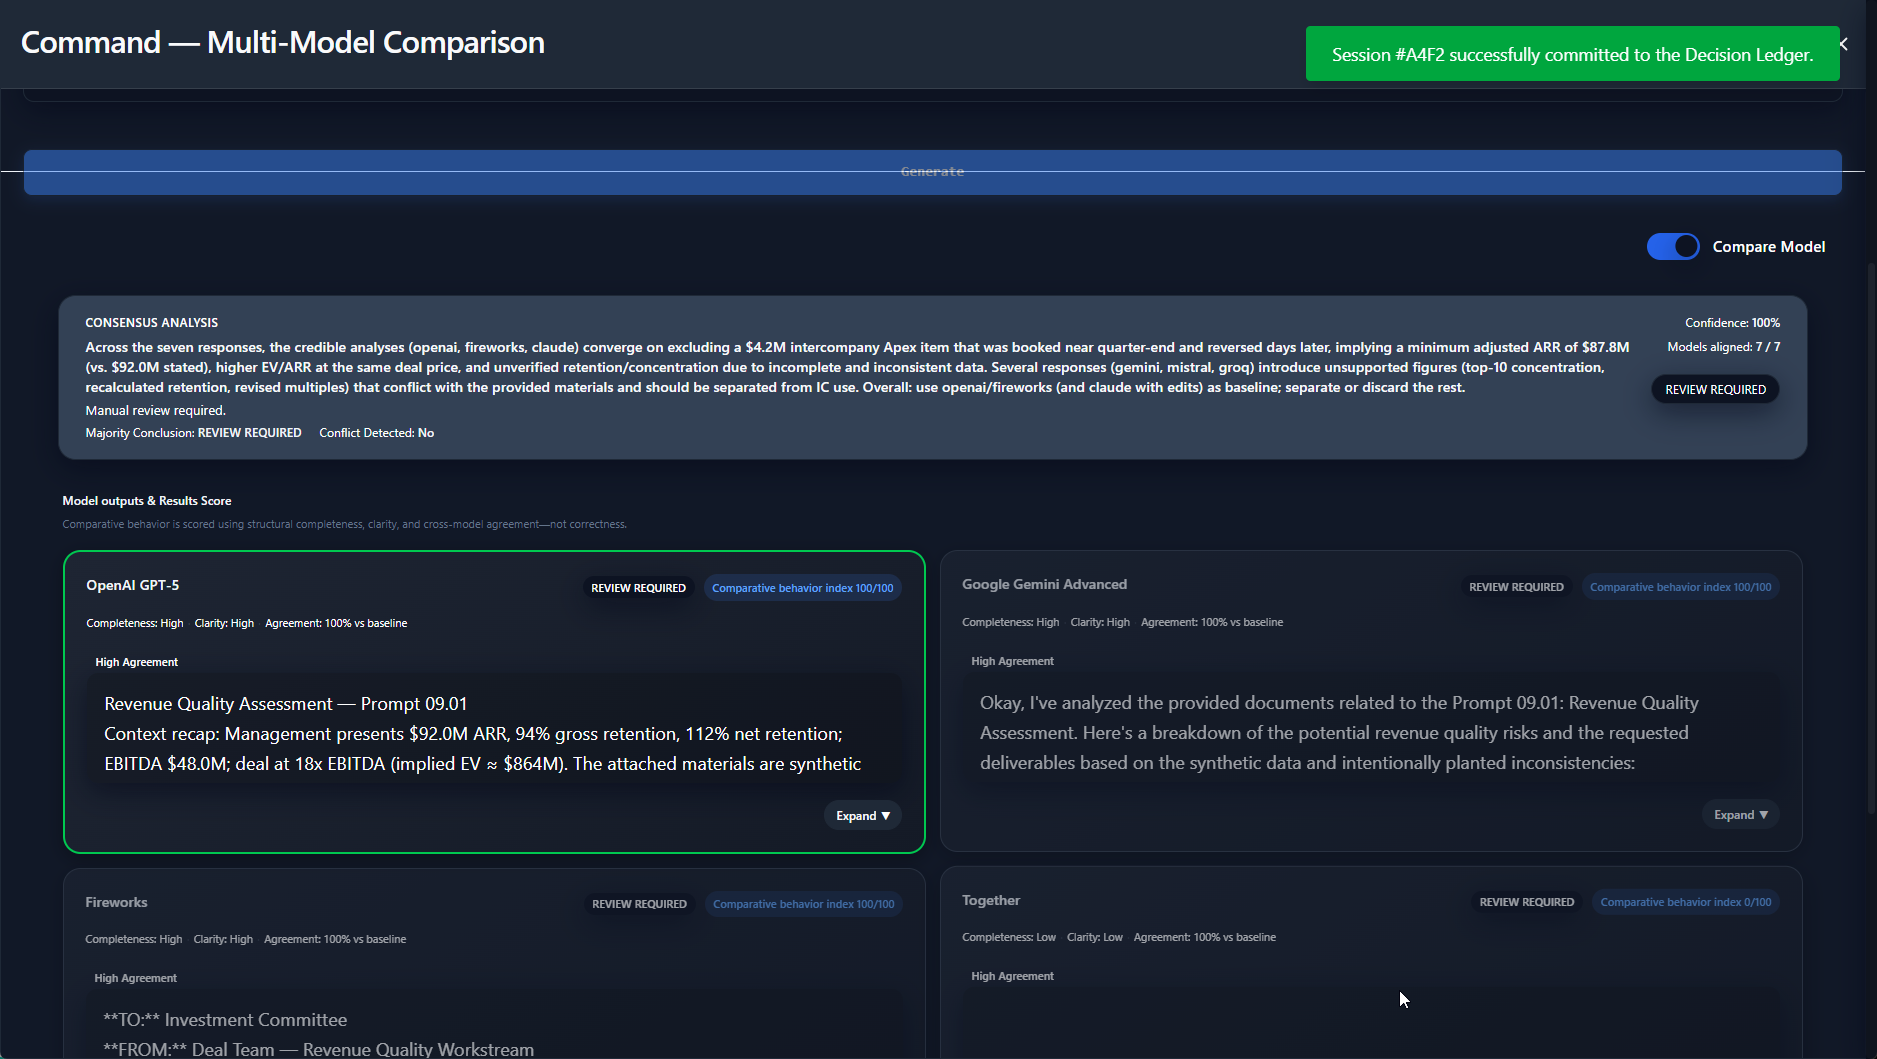The image size is (1877, 1059).
Task: Click the page vertical scrollbar
Action: 1871,538
